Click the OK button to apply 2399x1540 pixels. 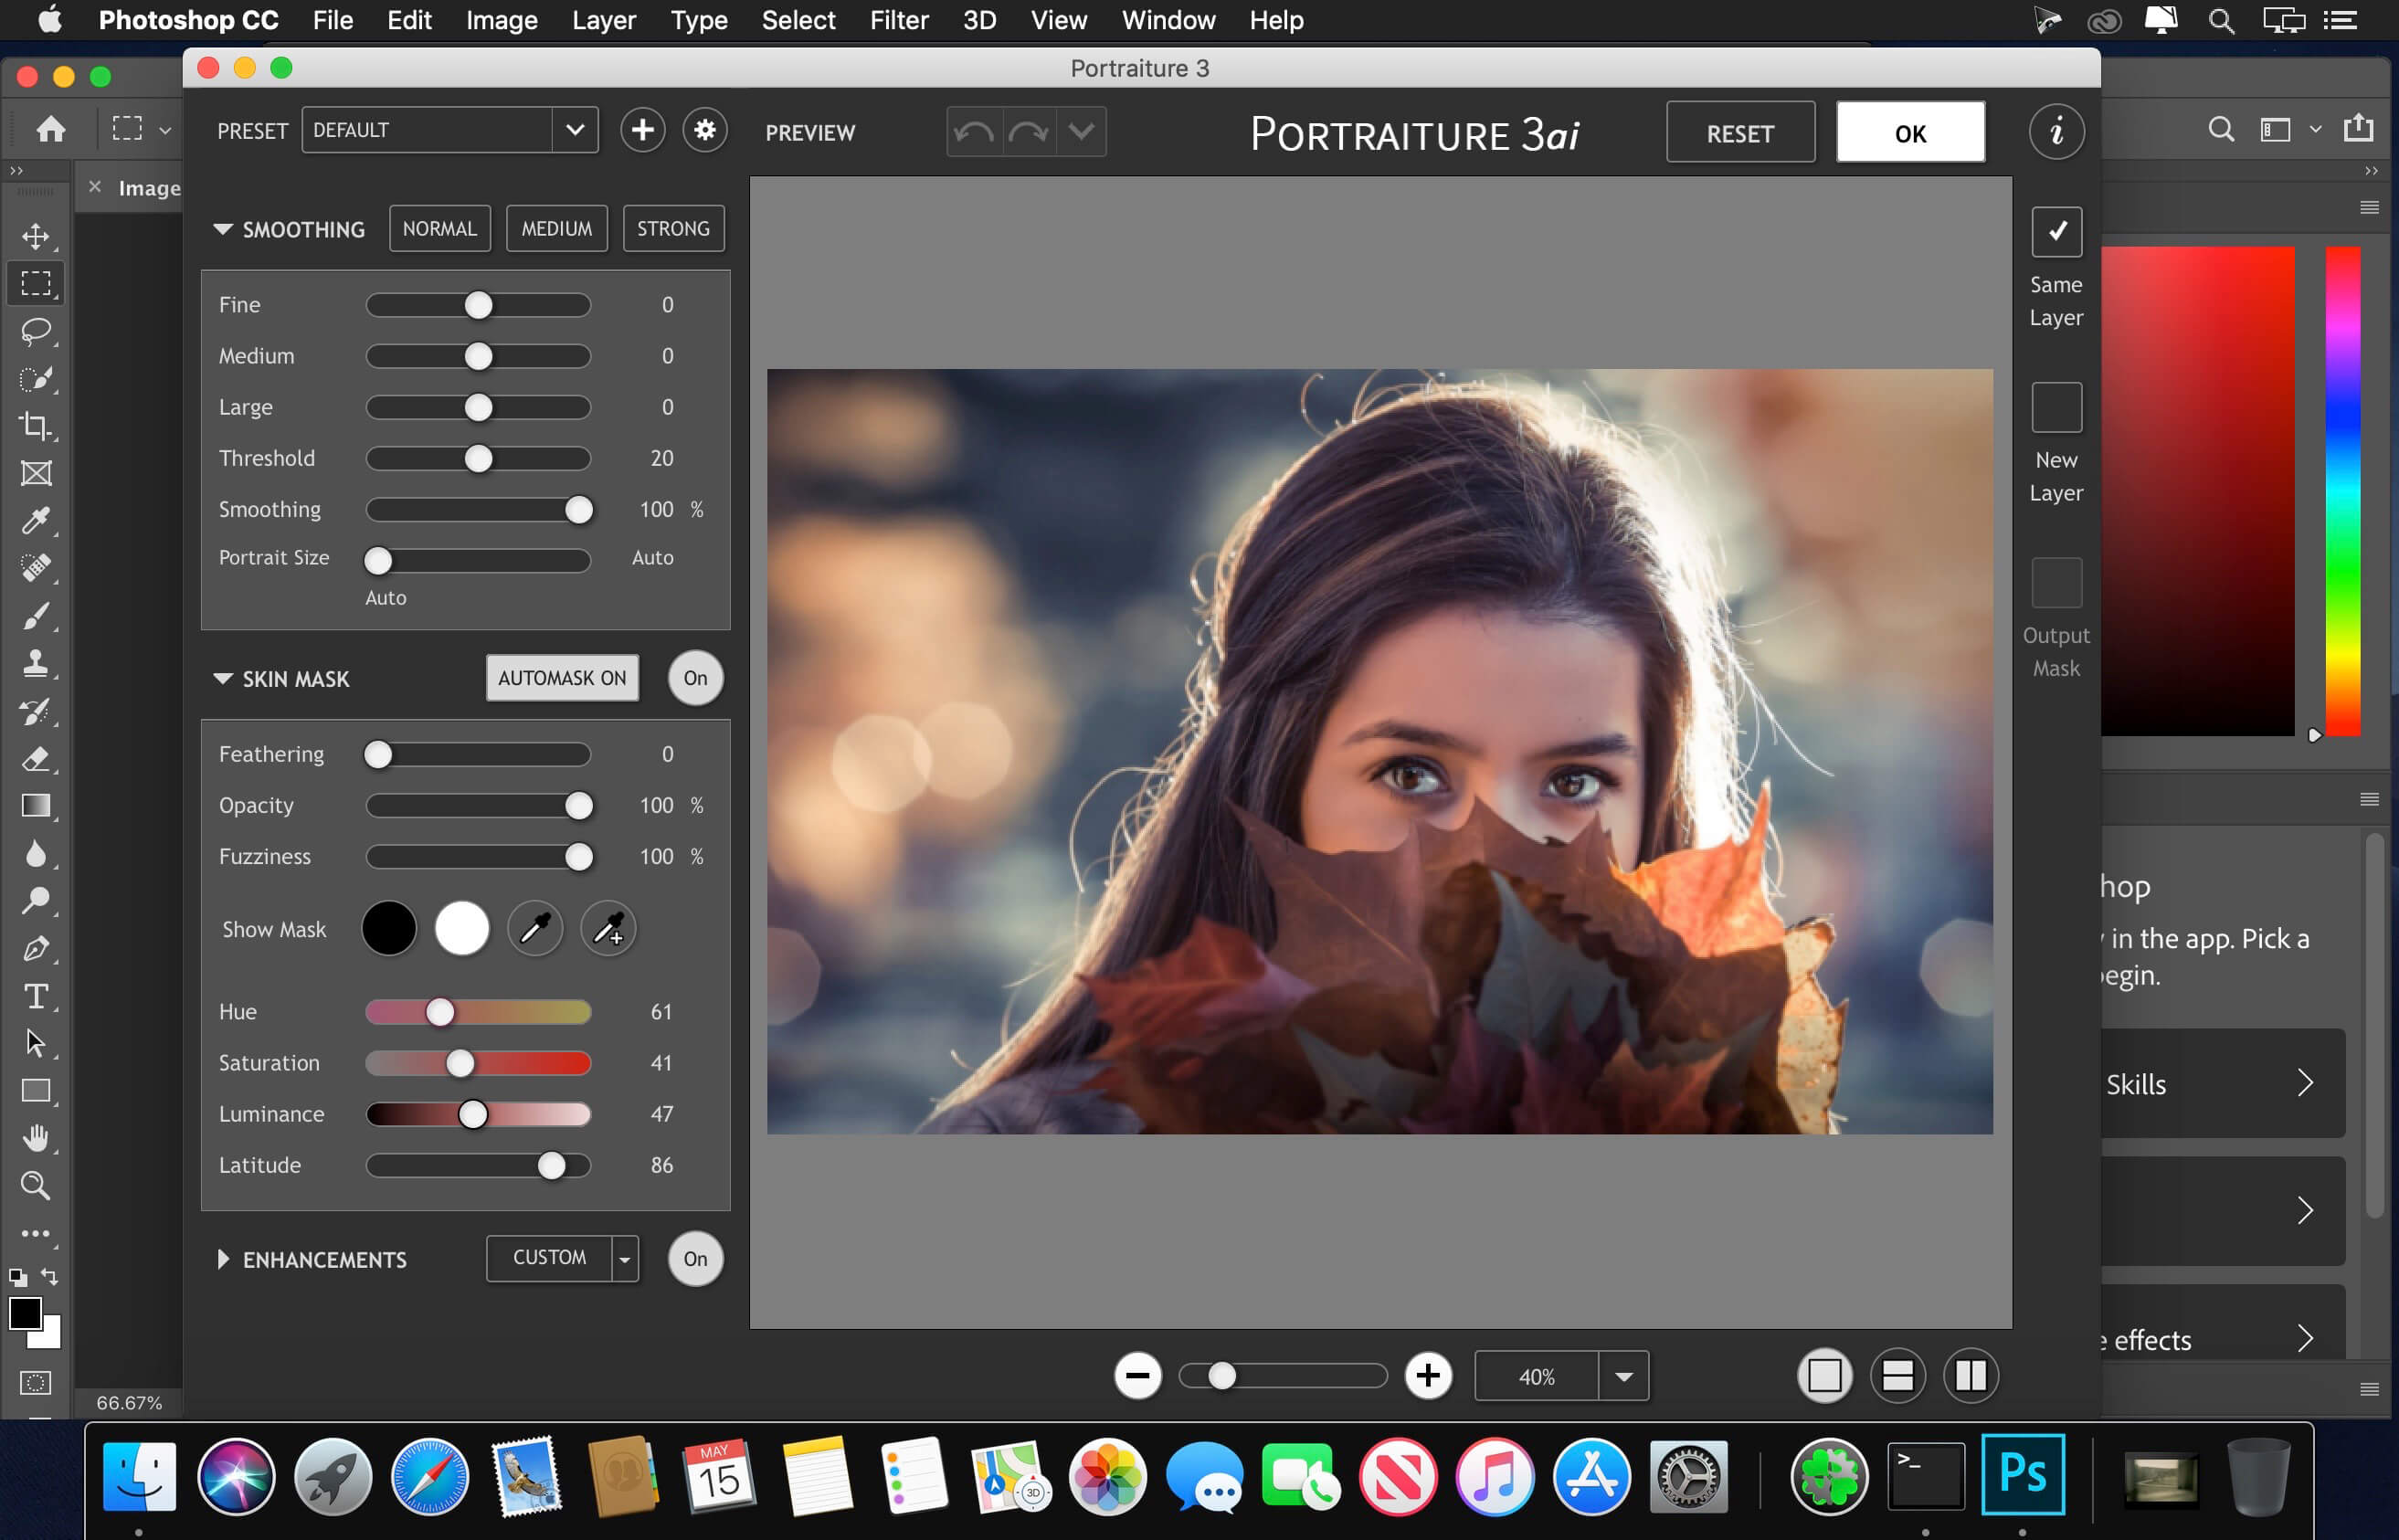pyautogui.click(x=1909, y=132)
